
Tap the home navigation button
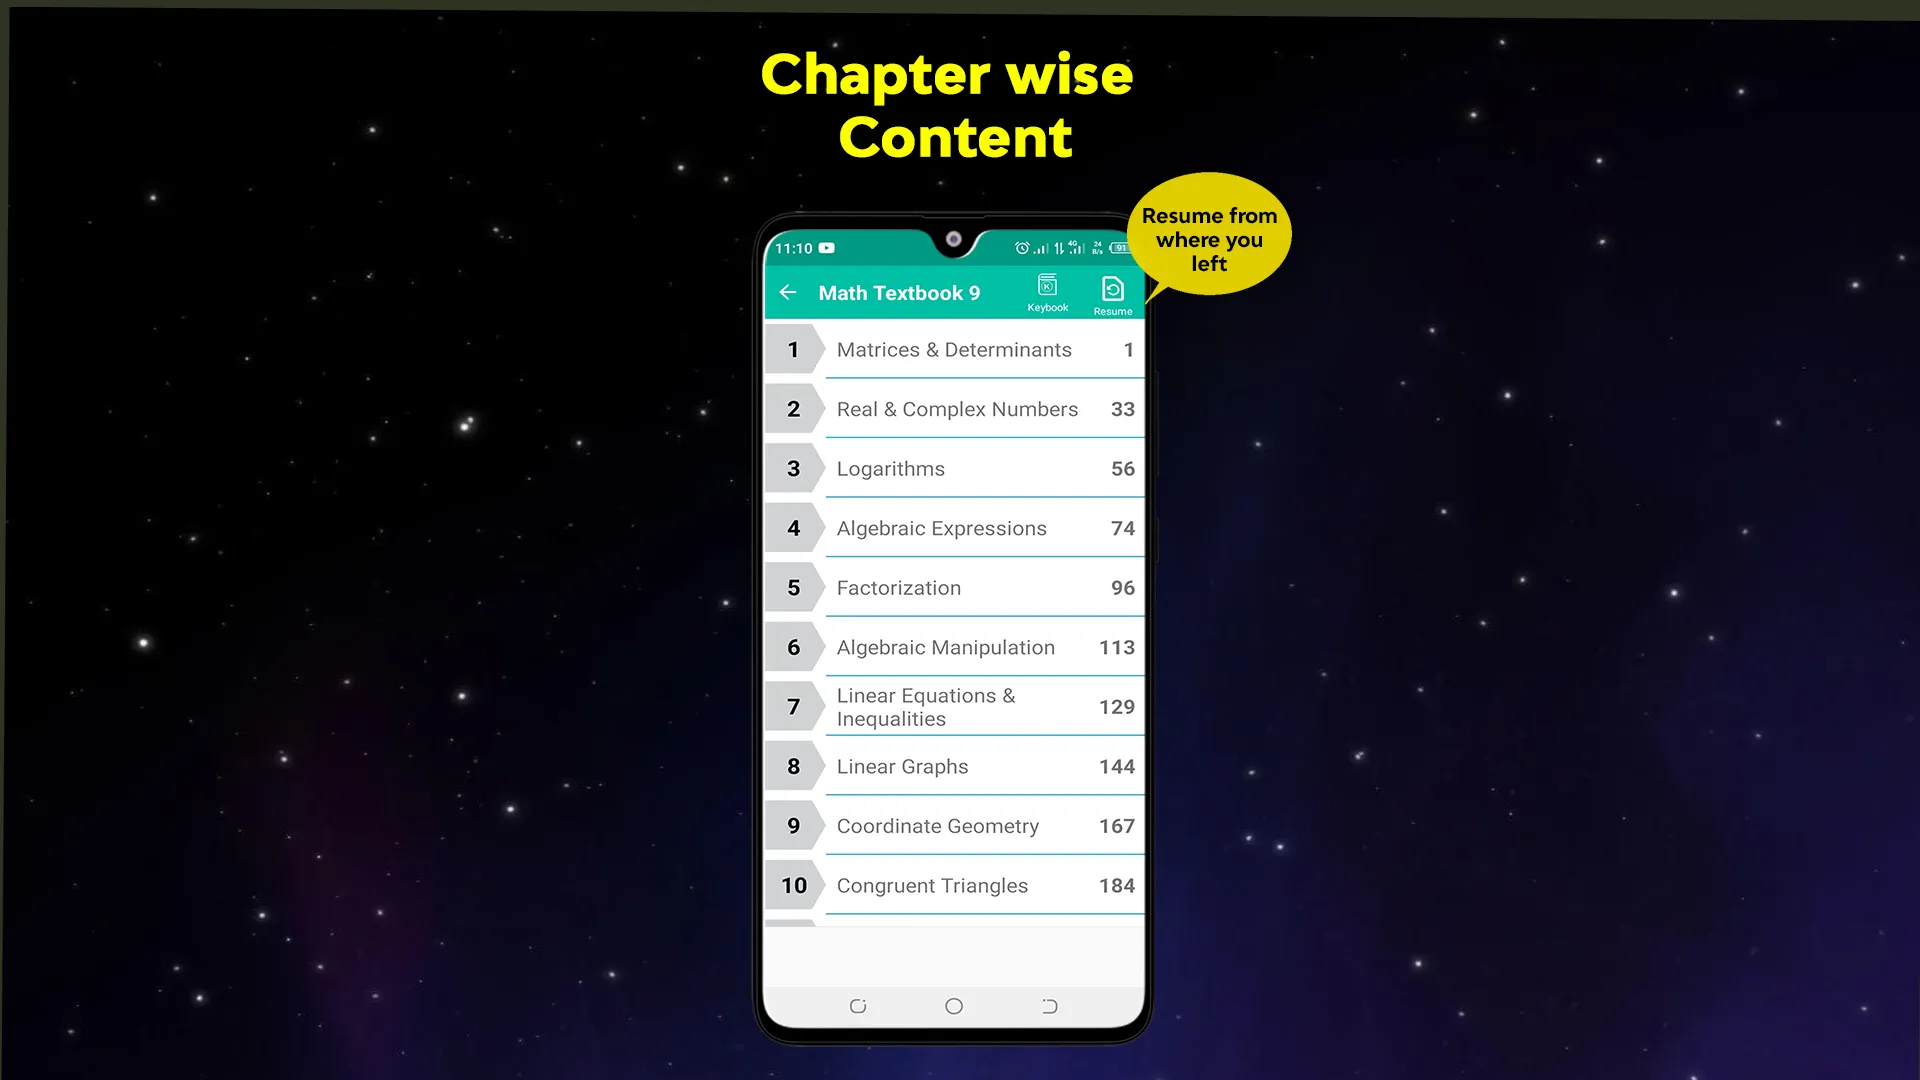coord(953,1004)
